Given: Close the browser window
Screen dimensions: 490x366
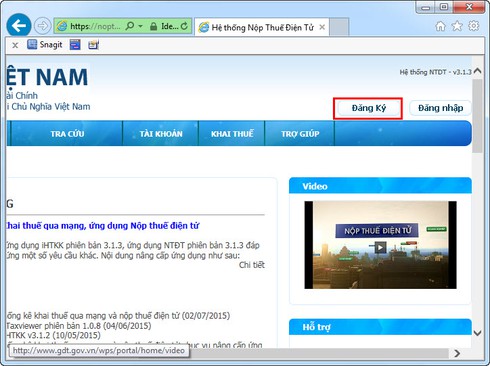Looking at the screenshot, I should 469,7.
